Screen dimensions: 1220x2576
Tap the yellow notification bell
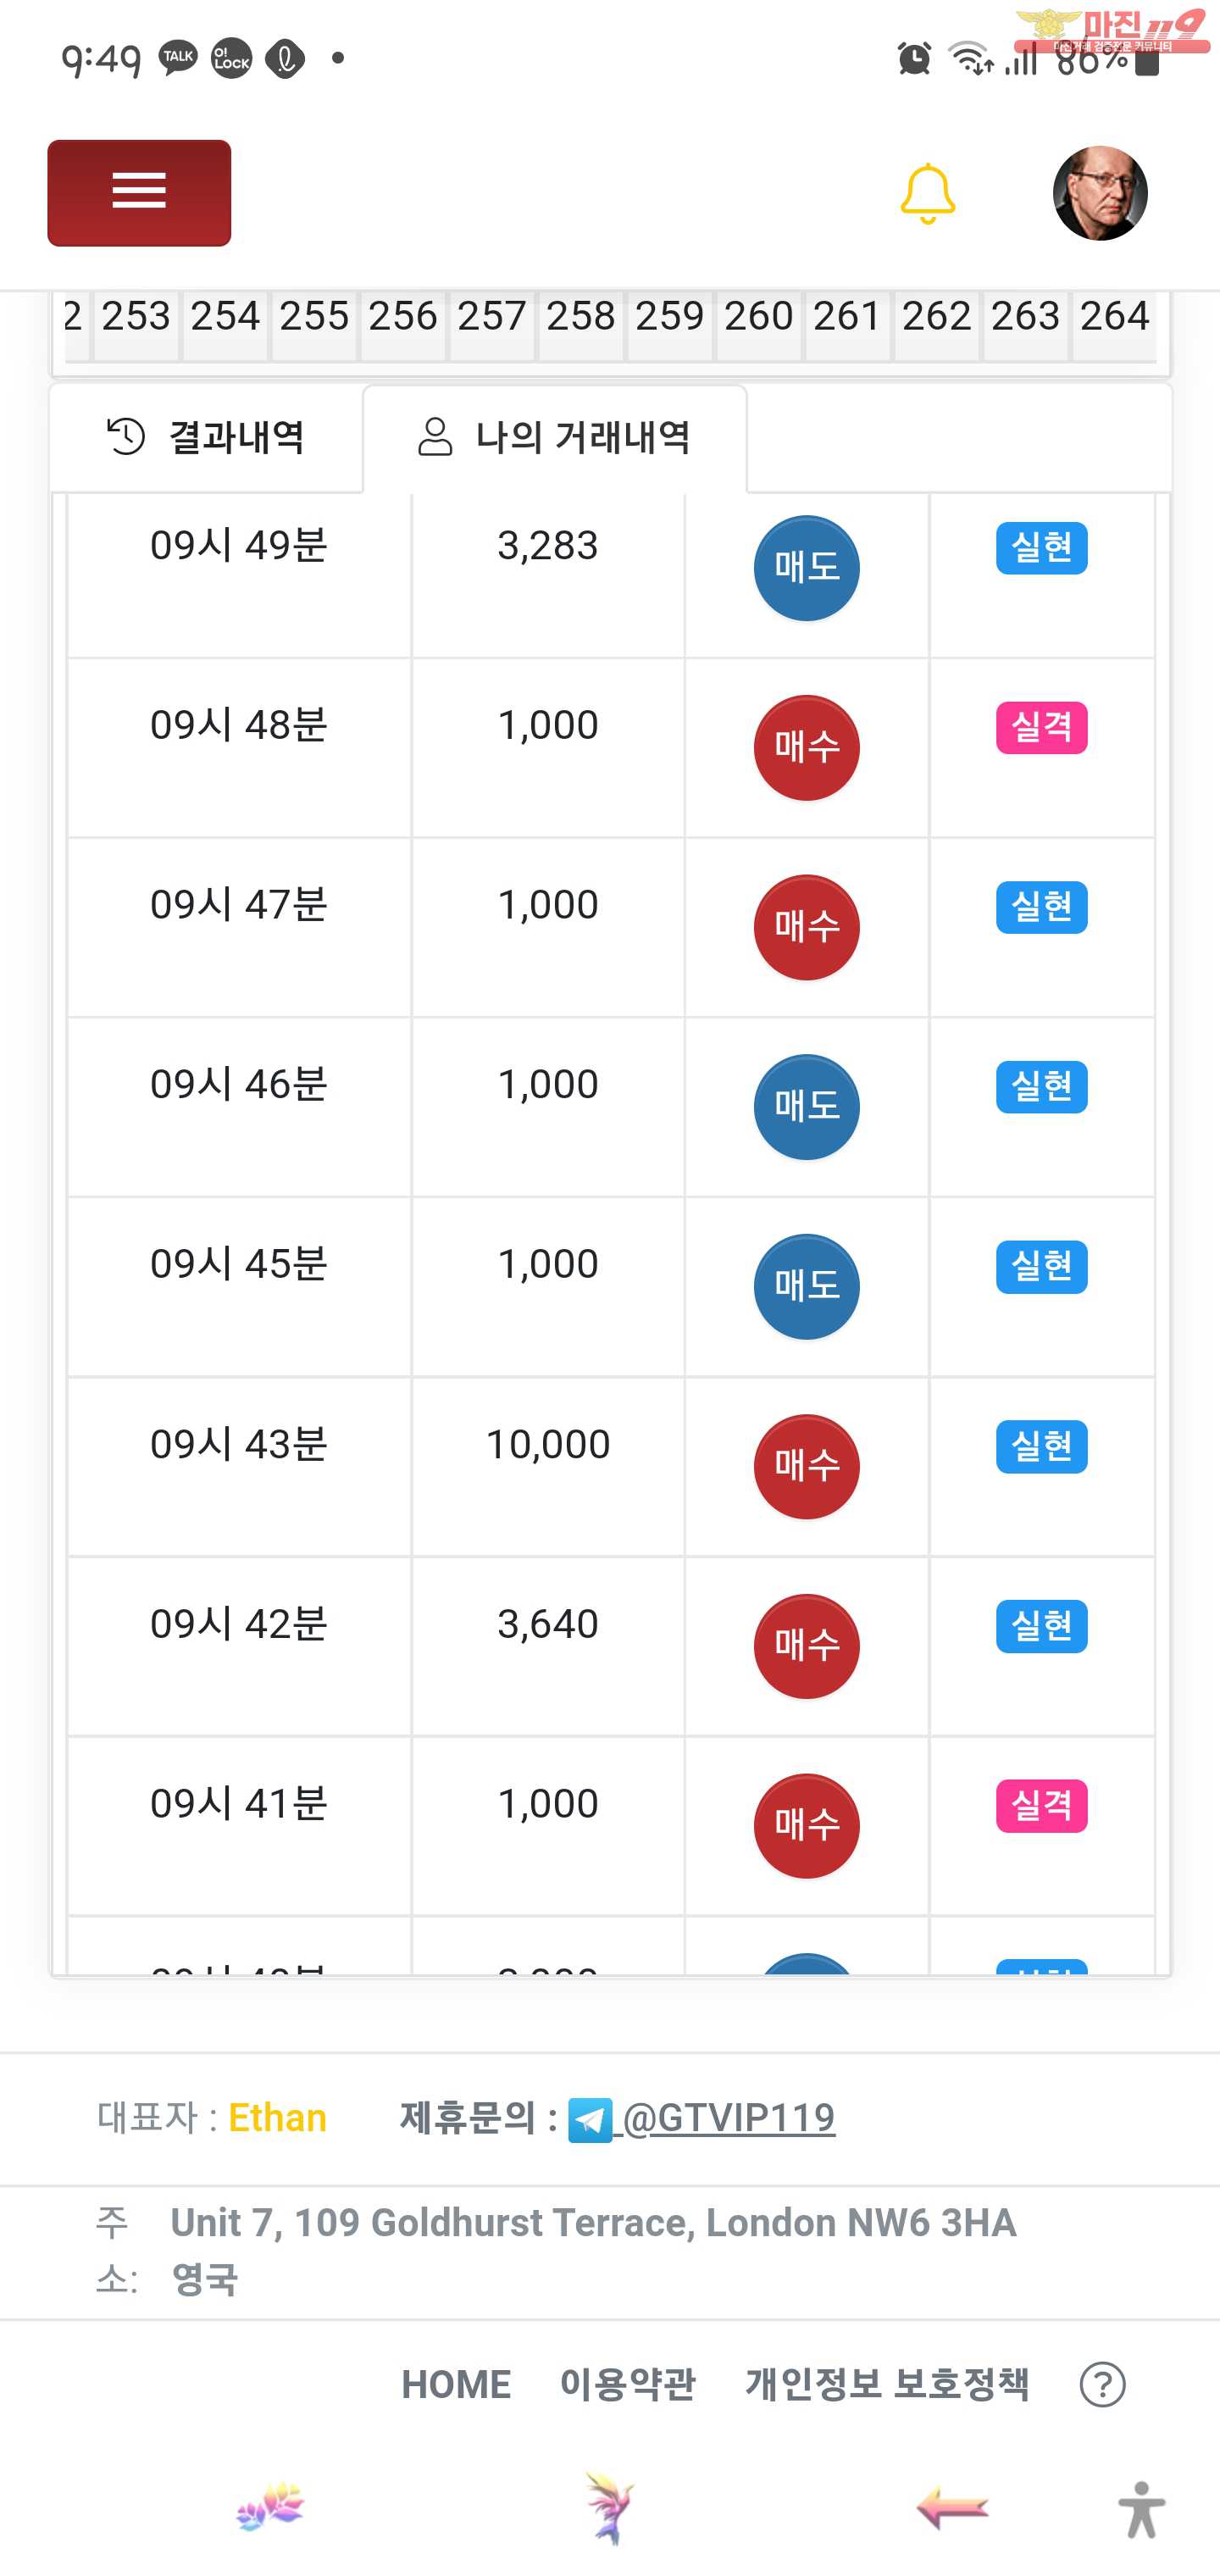tap(927, 193)
